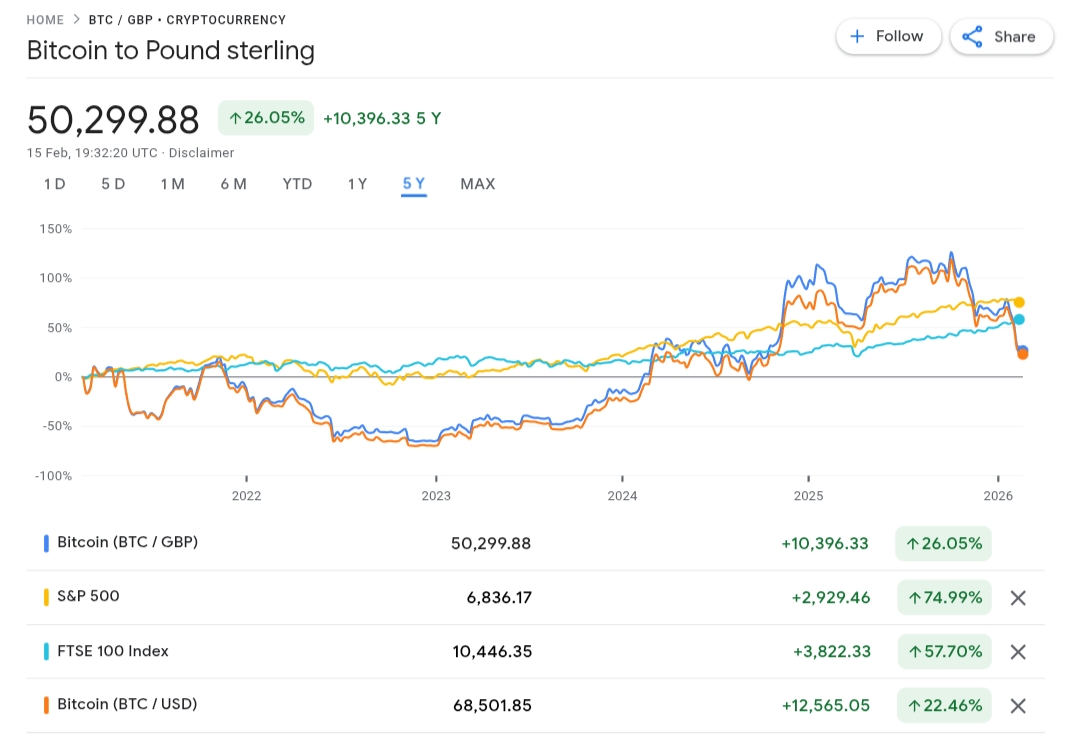Switch chart to YTD range
This screenshot has height=741, width=1080.
click(x=297, y=184)
